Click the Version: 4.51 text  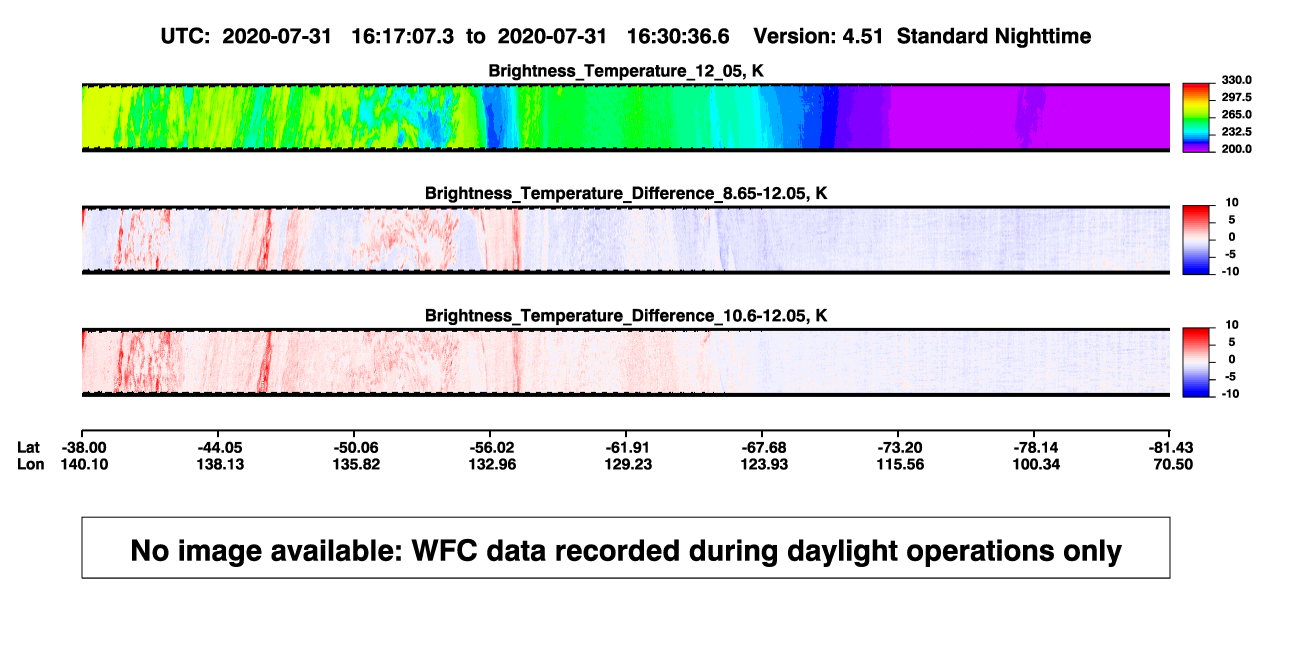[819, 36]
